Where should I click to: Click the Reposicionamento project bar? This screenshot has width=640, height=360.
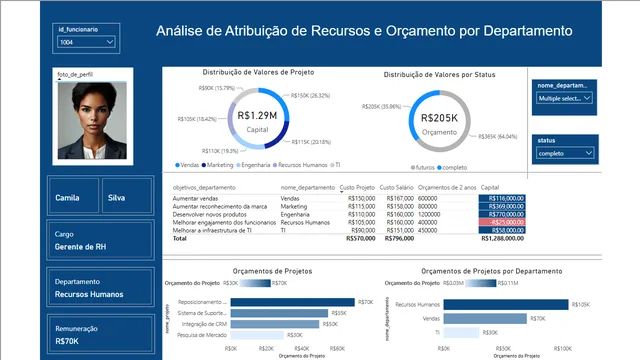point(293,302)
